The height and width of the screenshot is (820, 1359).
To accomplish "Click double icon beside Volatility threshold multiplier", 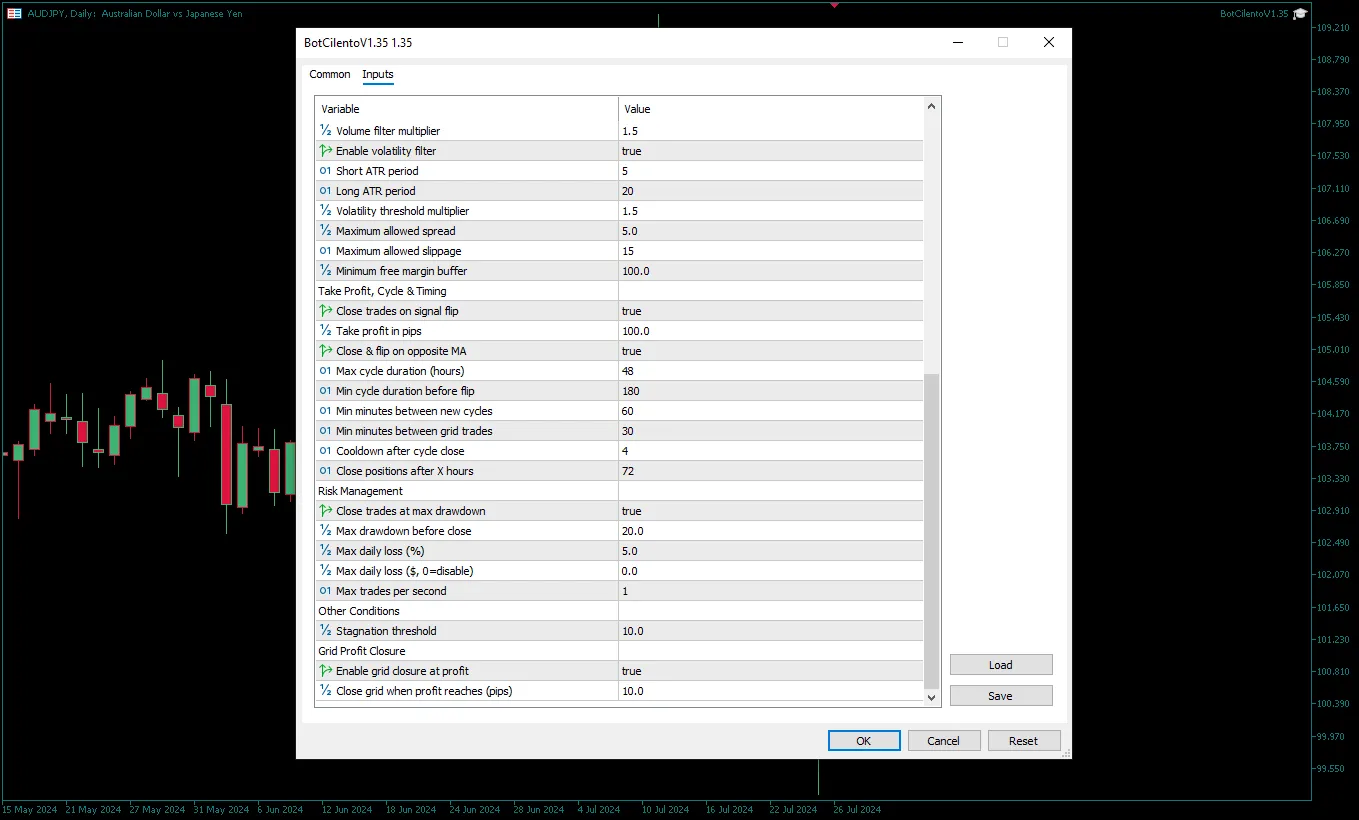I will coord(325,211).
